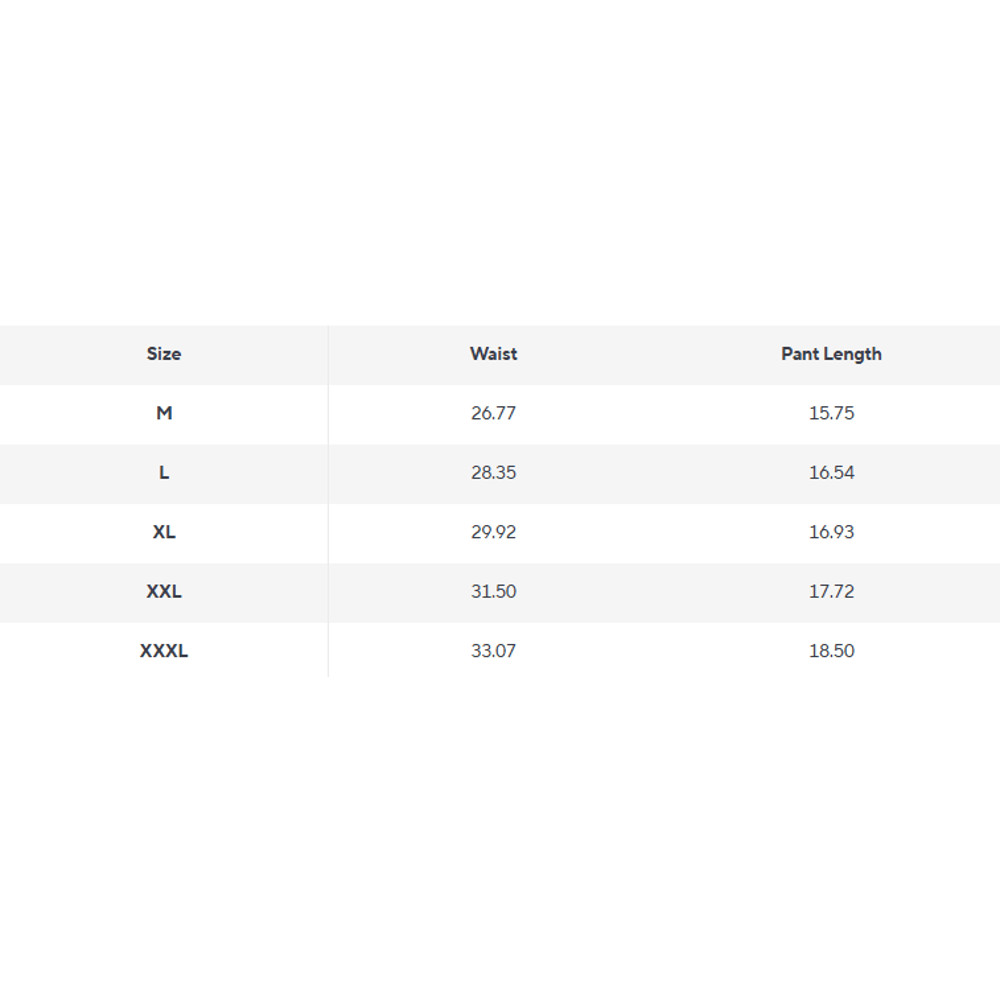Screen dimensions: 1000x1000
Task: Click the 18.50 pant length value
Action: (x=831, y=651)
